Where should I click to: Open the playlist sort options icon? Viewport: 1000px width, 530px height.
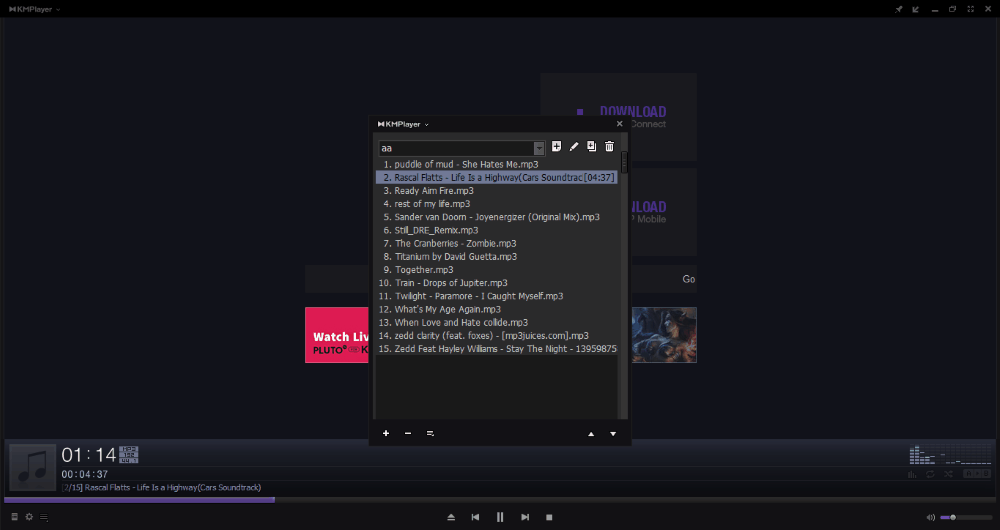(x=430, y=434)
